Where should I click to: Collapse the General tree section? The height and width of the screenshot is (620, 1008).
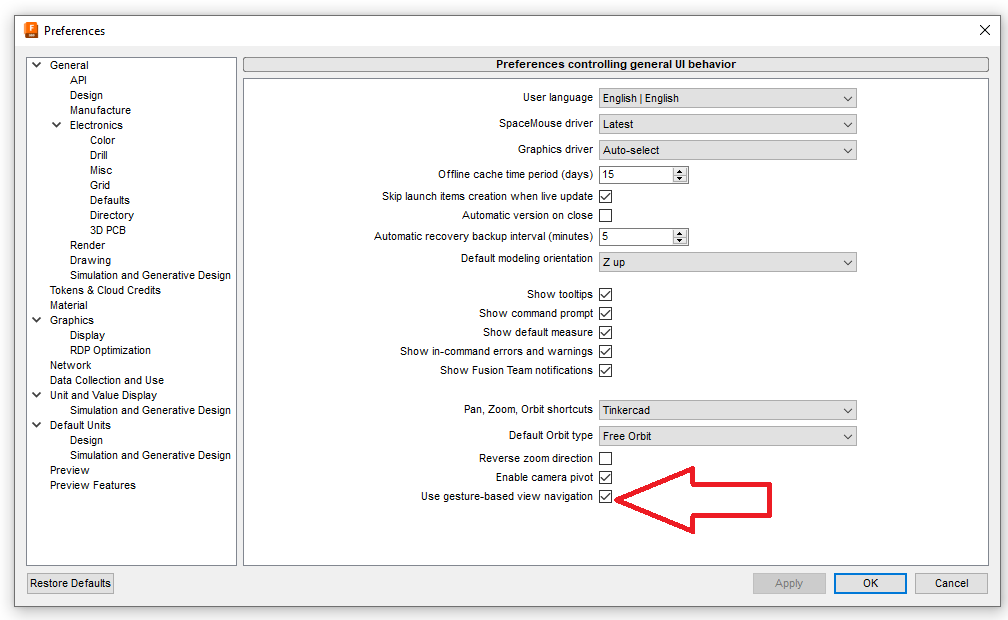(35, 64)
